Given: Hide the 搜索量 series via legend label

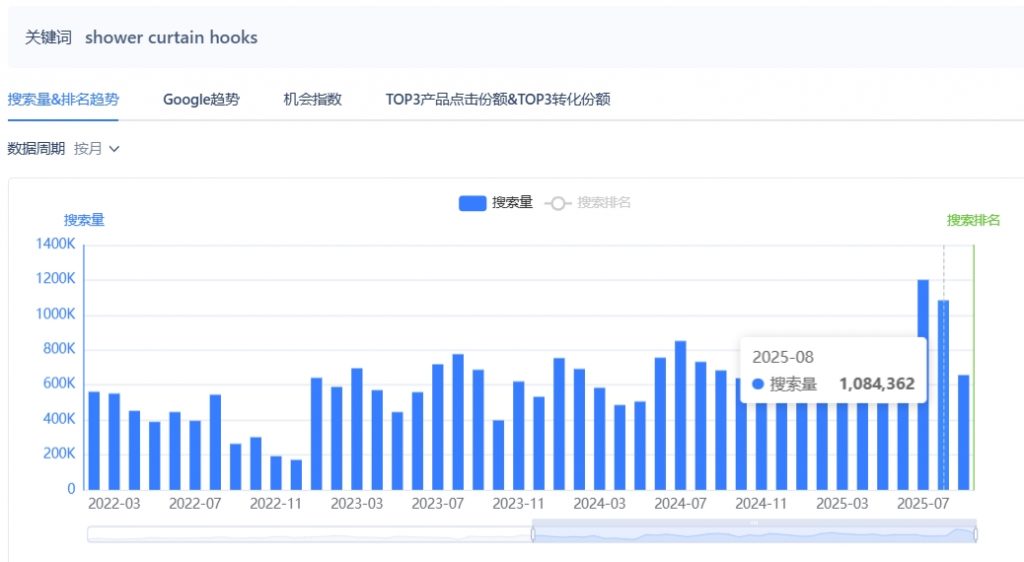Looking at the screenshot, I should point(512,203).
